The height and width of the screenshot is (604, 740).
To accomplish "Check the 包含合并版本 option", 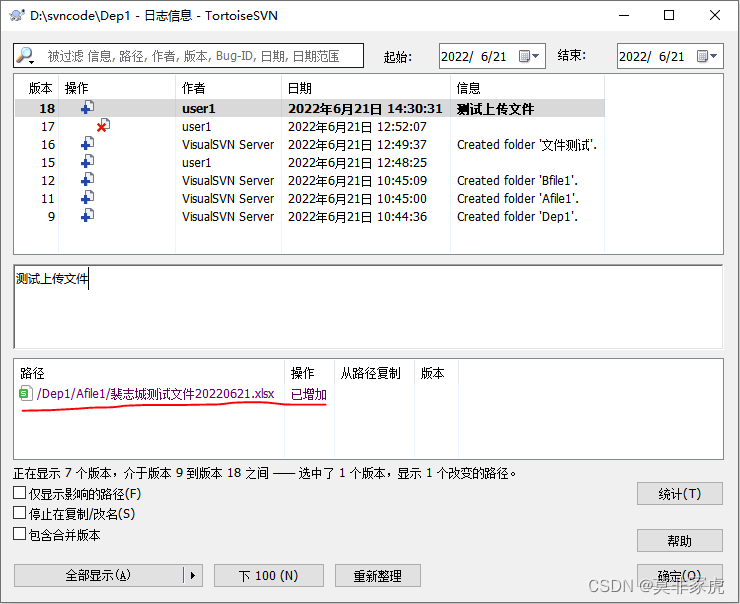I will [19, 534].
